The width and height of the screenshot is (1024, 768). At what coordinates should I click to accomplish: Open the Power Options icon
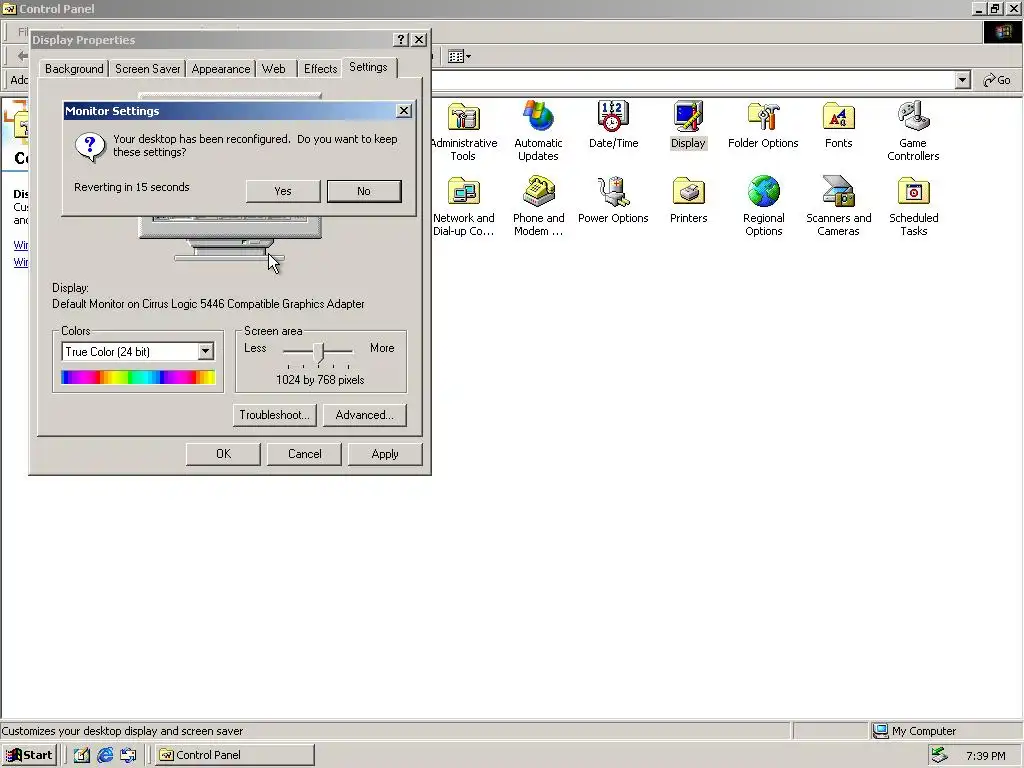coord(613,199)
